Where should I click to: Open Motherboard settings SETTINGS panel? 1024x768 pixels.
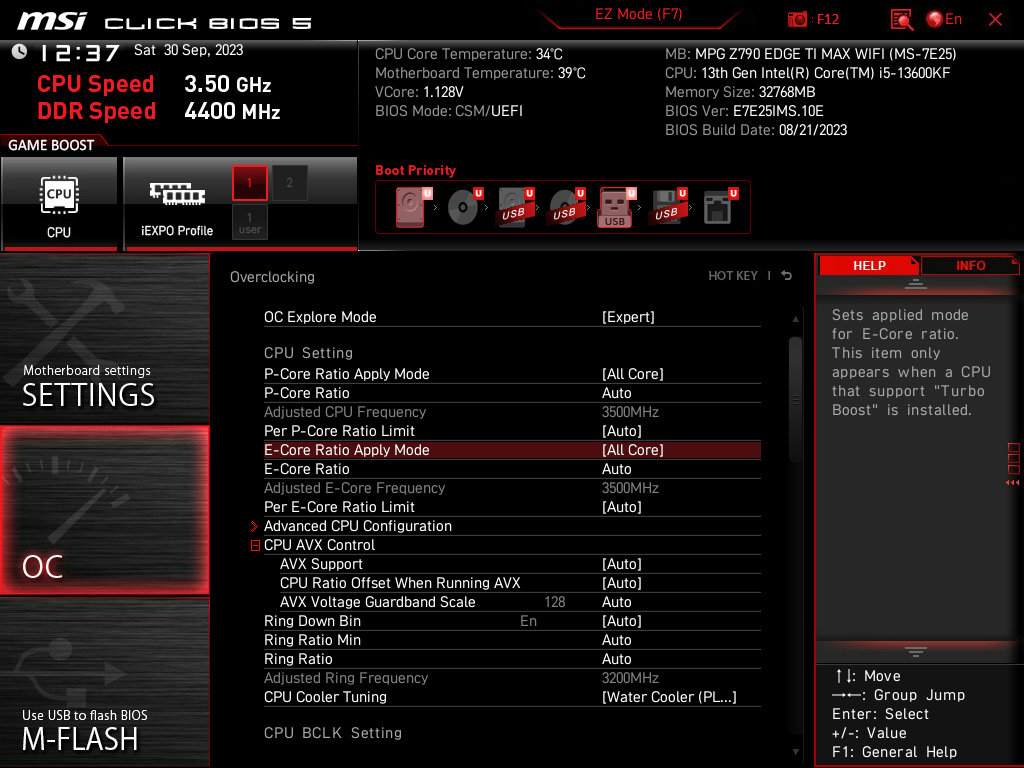click(104, 338)
